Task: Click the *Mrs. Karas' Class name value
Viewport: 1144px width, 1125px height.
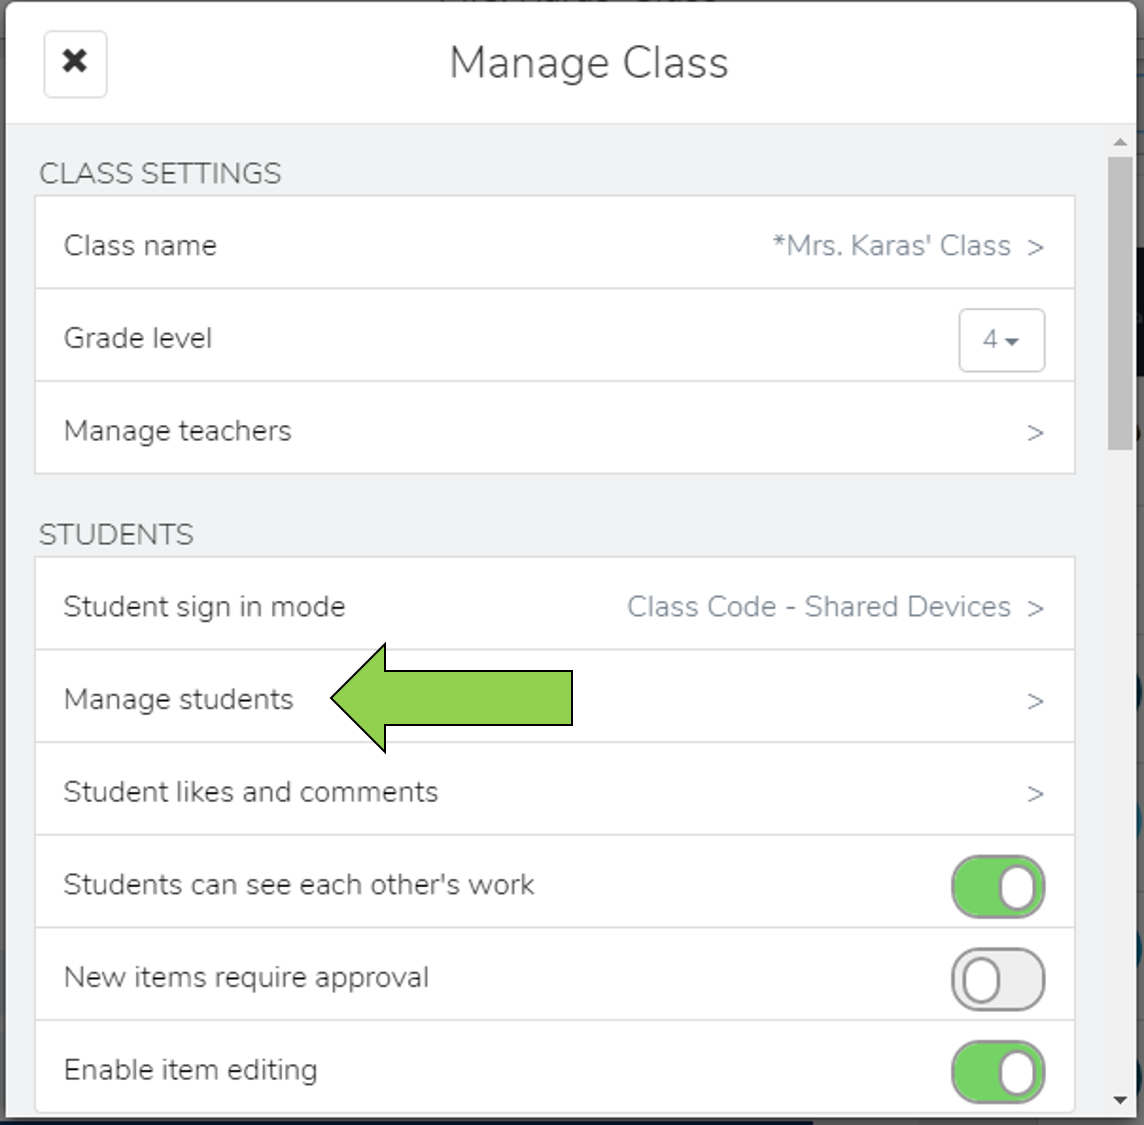Action: (892, 246)
